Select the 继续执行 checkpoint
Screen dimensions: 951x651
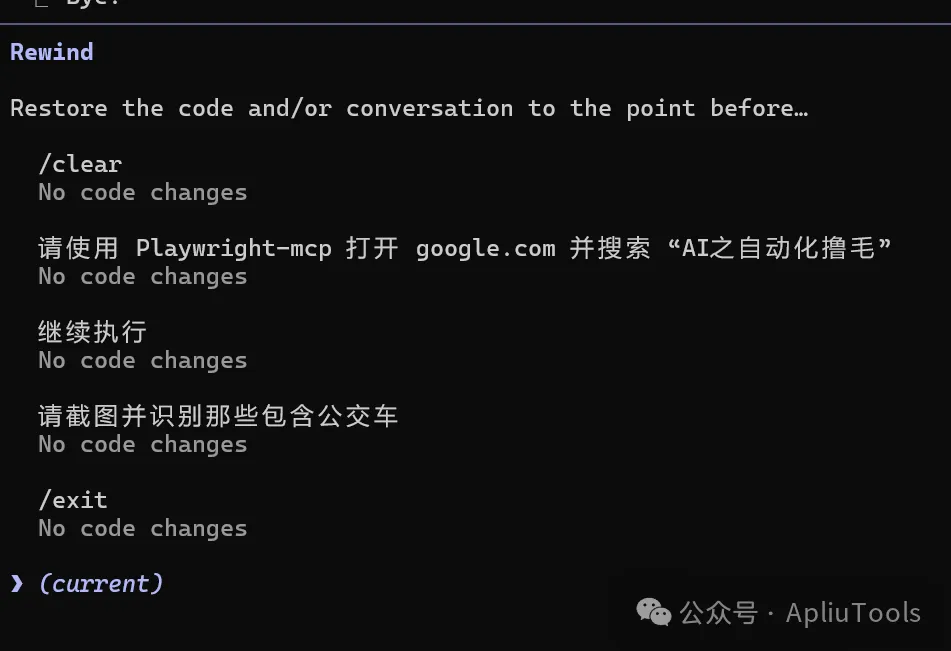click(92, 332)
